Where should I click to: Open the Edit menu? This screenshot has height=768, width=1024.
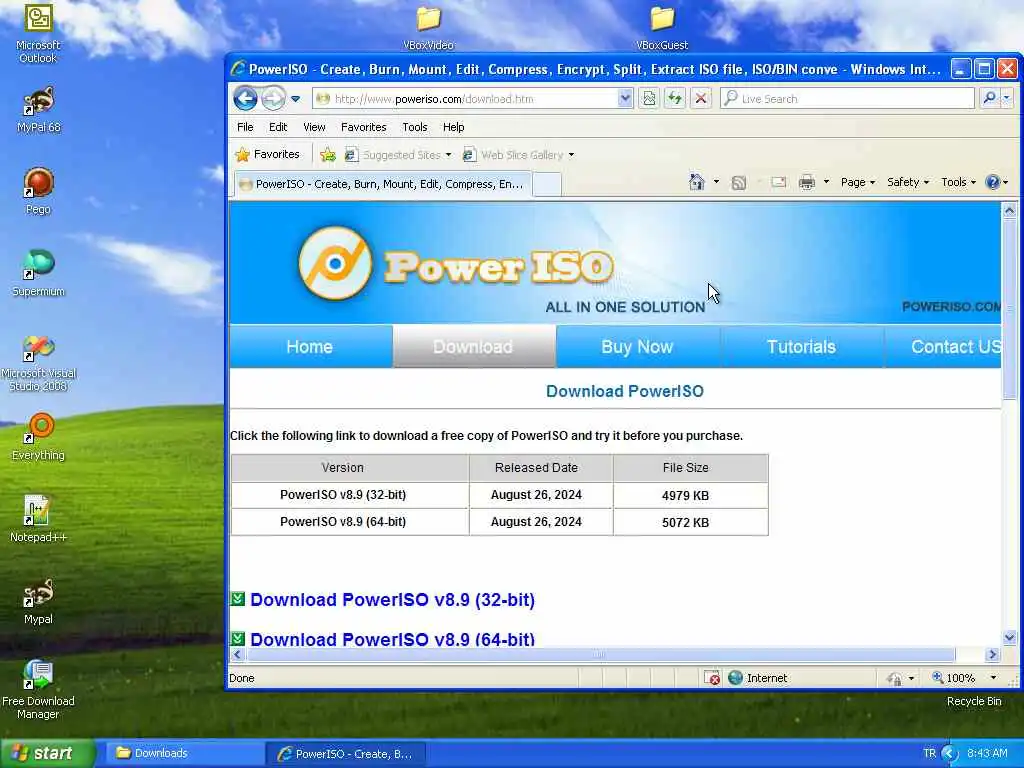278,127
